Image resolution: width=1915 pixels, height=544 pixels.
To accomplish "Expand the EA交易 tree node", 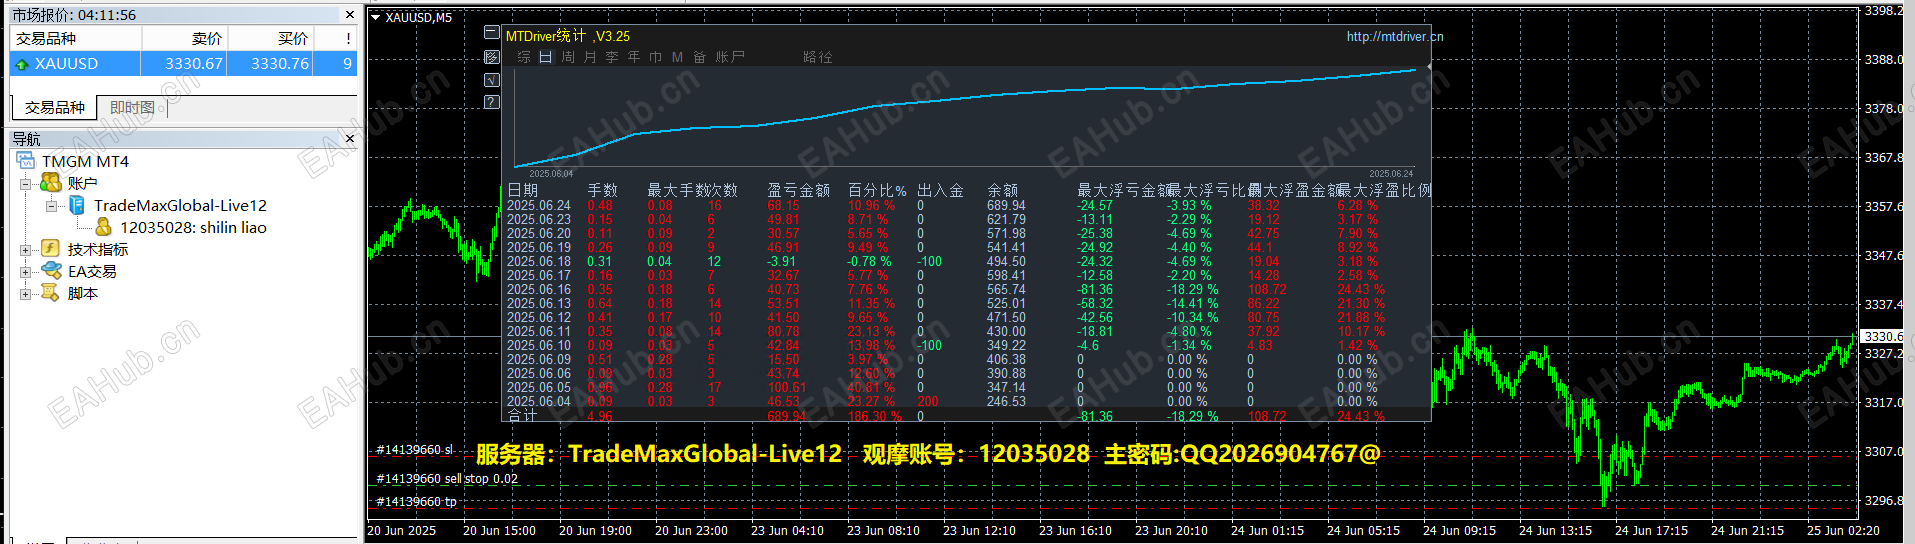I will 26,272.
